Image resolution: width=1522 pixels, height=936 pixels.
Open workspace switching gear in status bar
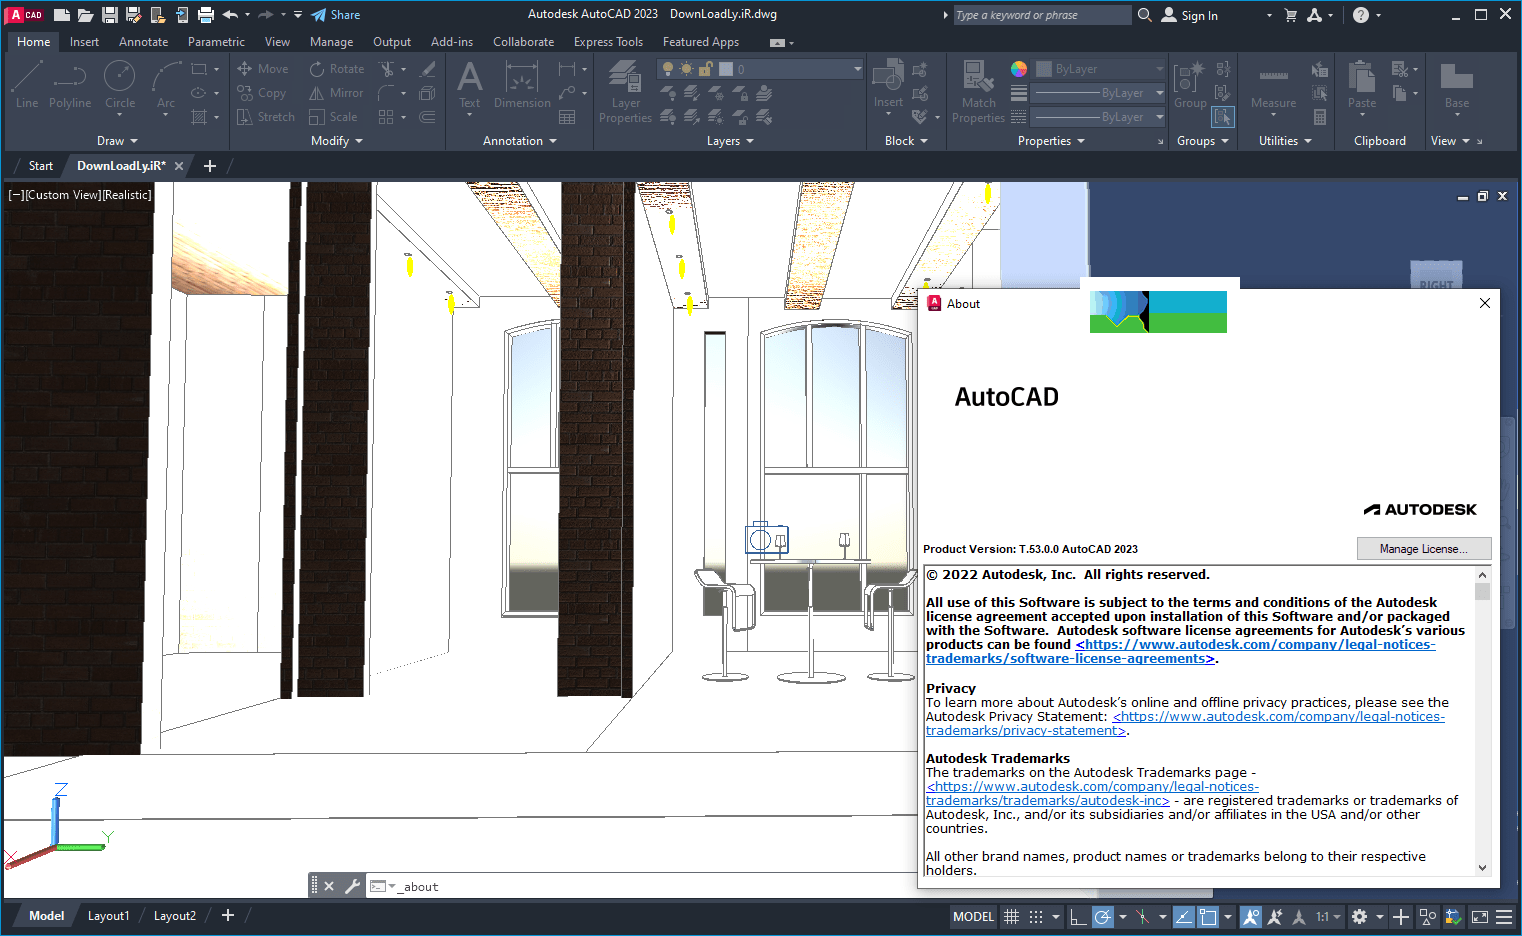click(1359, 916)
